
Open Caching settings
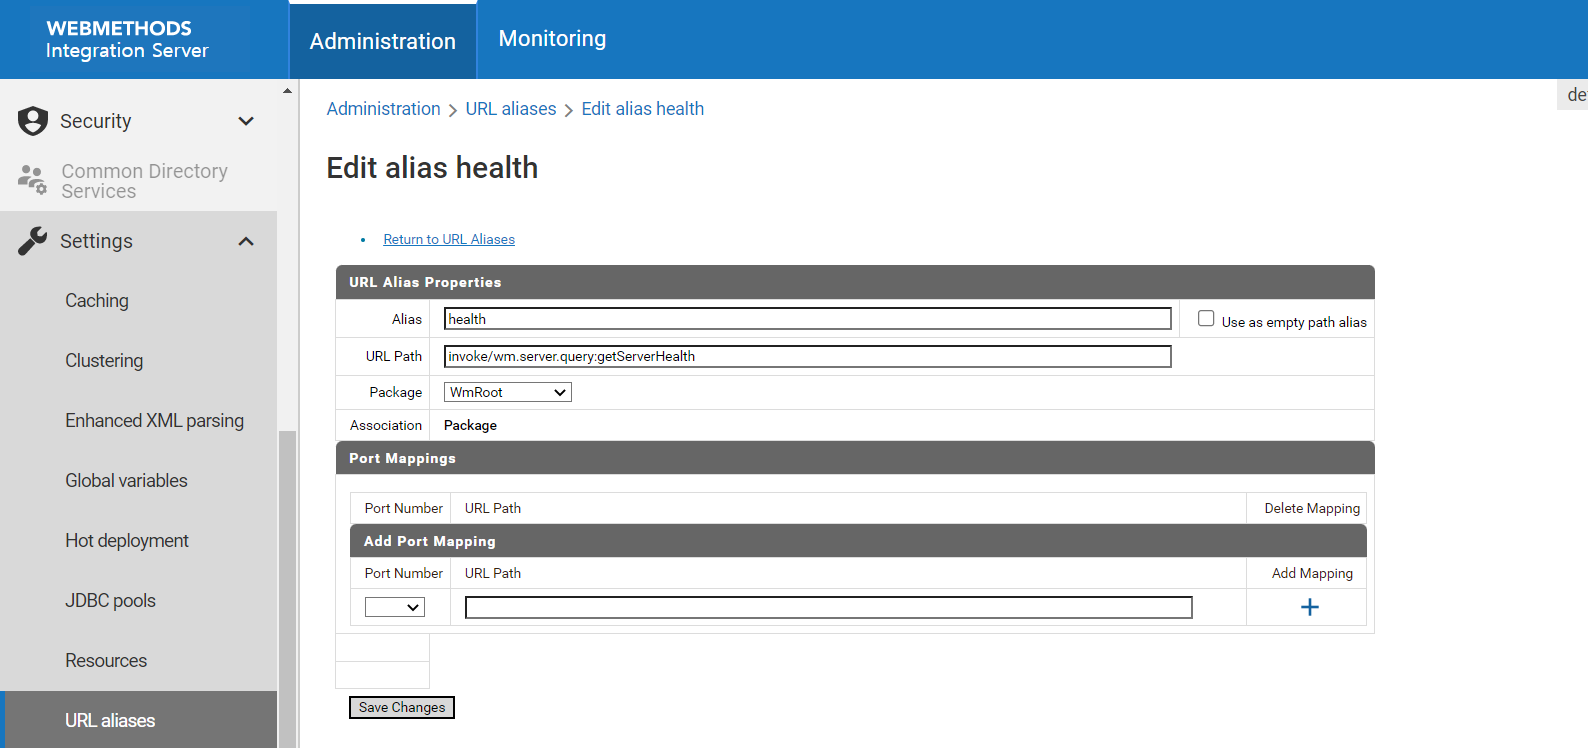(97, 301)
